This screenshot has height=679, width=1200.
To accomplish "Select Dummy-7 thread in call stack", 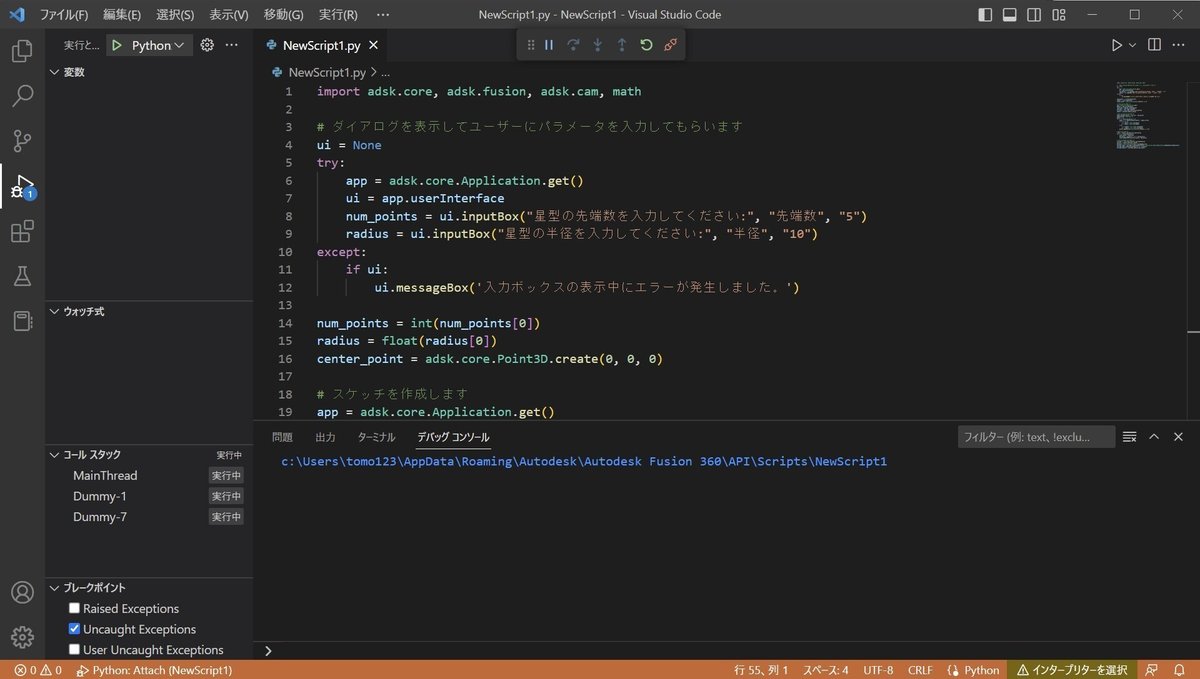I will pyautogui.click(x=100, y=517).
